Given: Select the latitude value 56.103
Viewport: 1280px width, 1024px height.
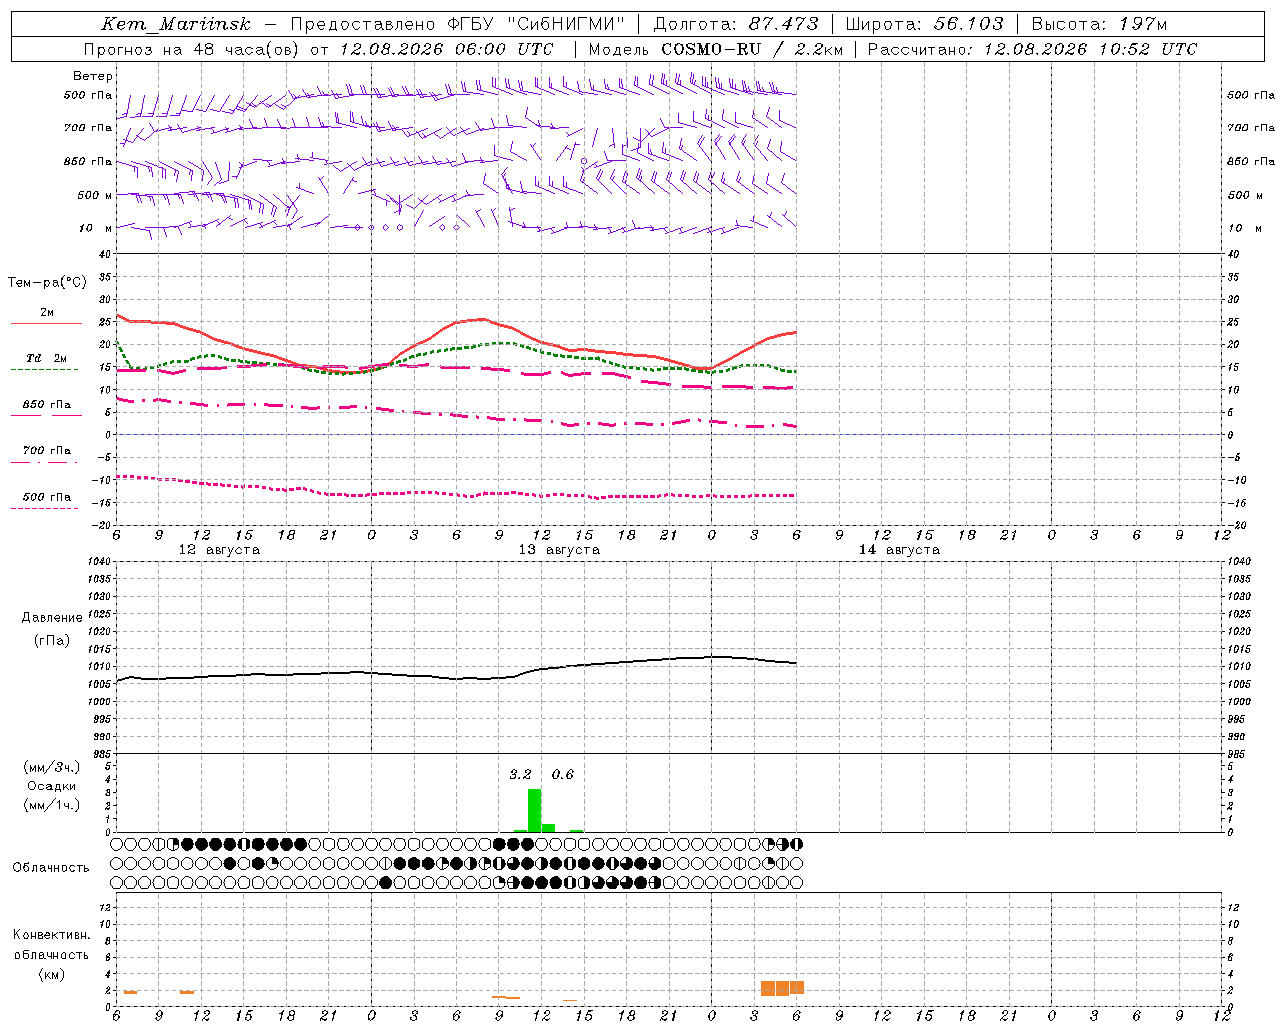Looking at the screenshot, I should [968, 24].
